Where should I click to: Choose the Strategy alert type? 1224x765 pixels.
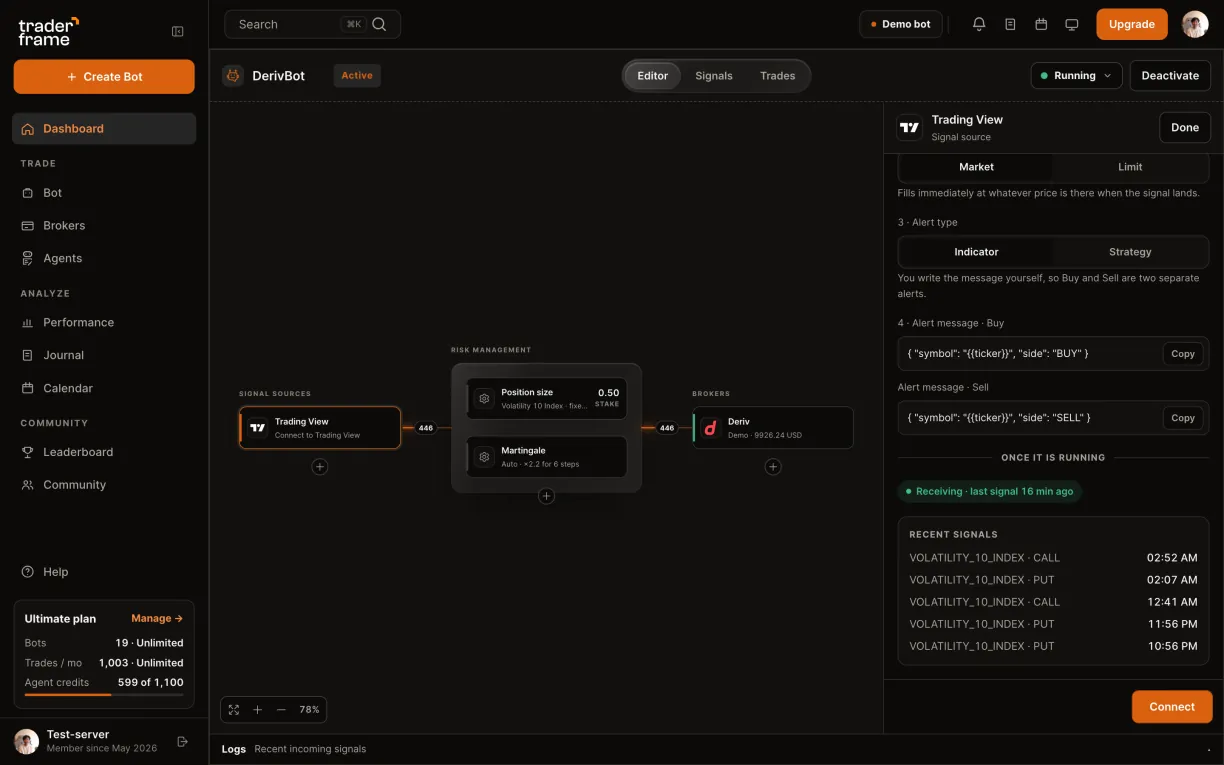coord(1130,252)
